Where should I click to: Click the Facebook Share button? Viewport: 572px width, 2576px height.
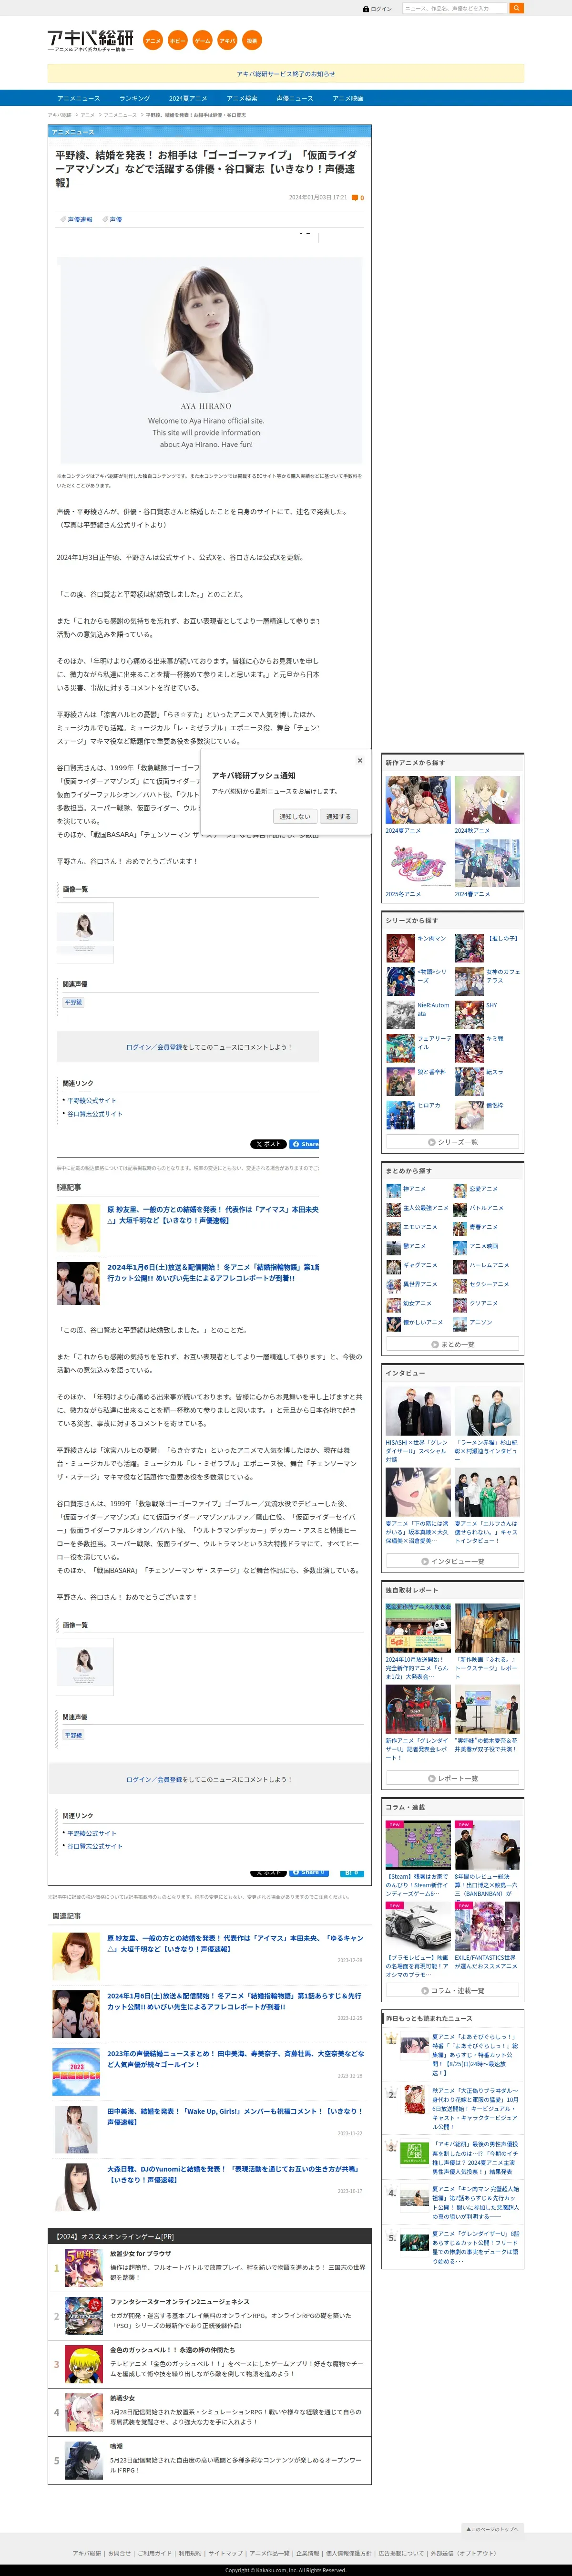click(x=305, y=1144)
